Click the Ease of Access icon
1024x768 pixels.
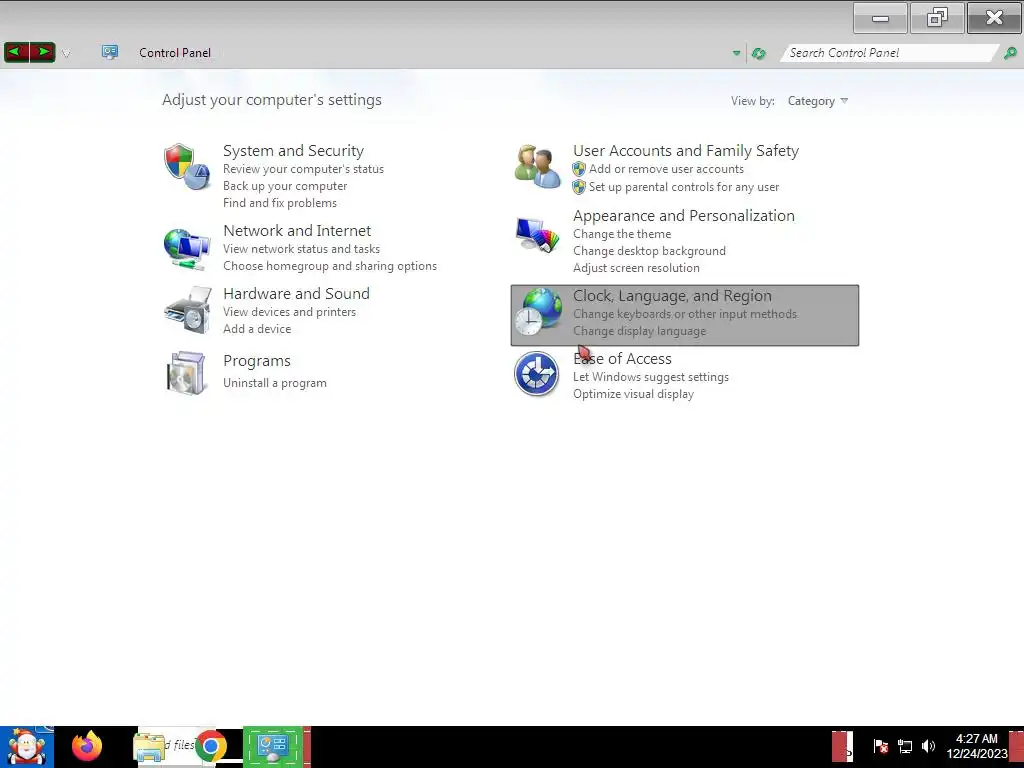point(536,374)
